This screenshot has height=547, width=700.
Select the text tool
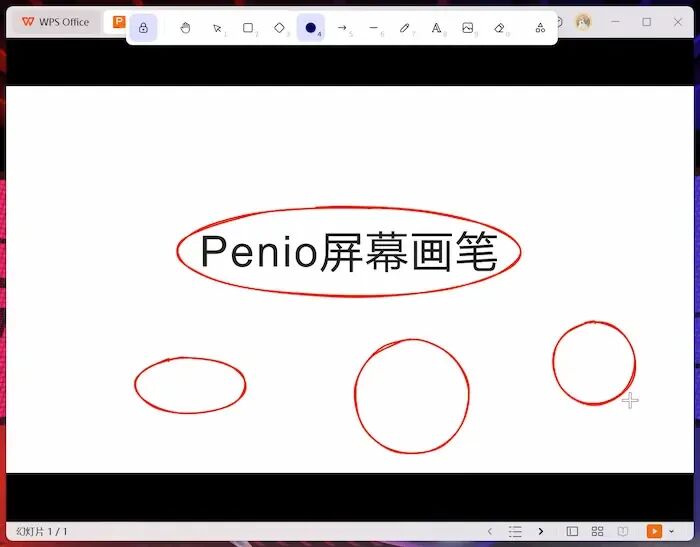437,28
